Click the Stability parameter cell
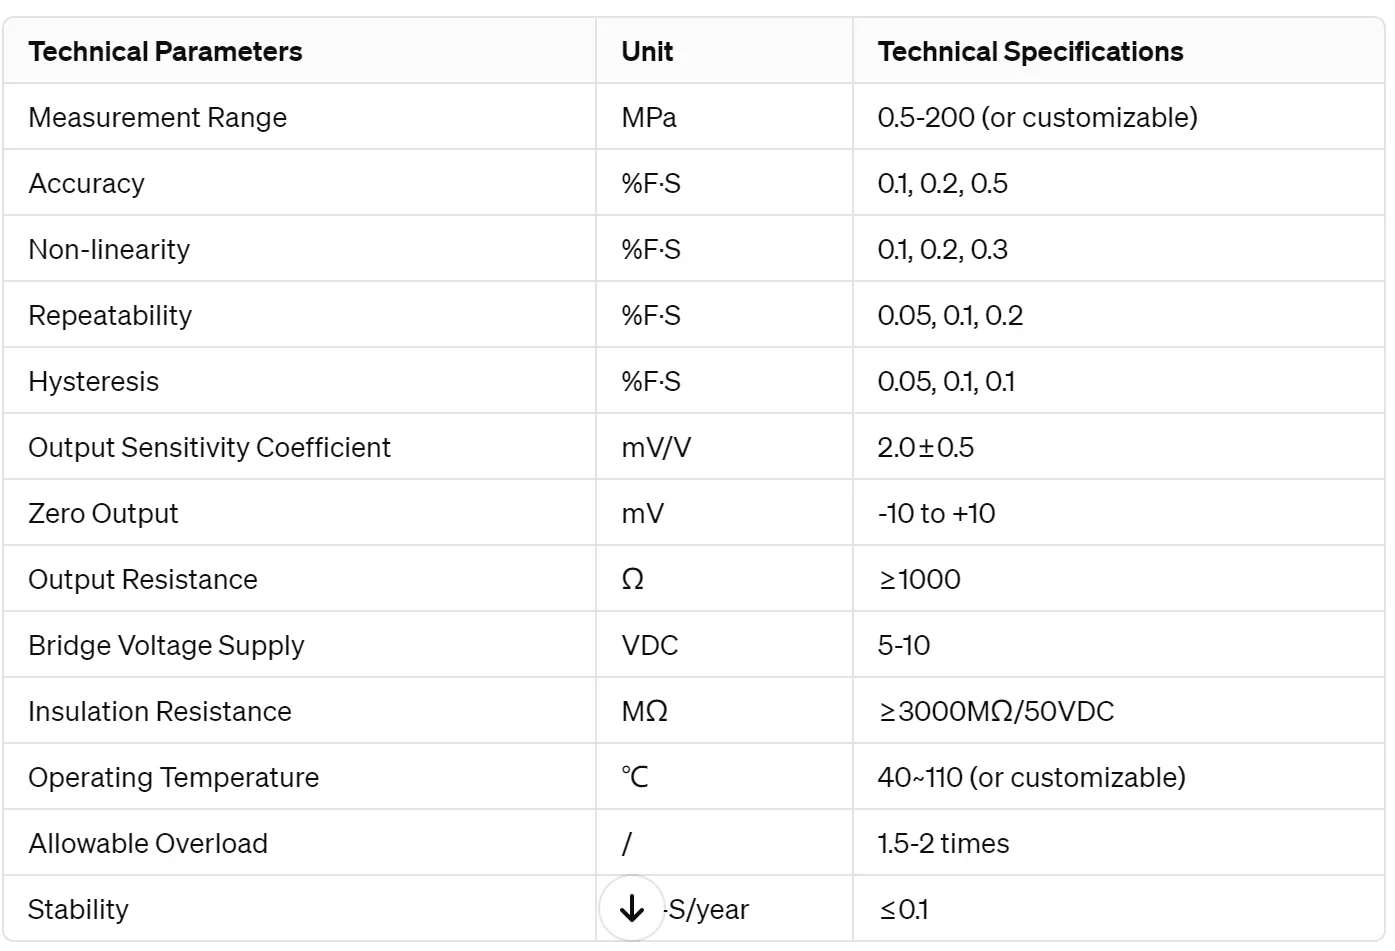Viewport: 1395px width, 951px height. tap(299, 908)
